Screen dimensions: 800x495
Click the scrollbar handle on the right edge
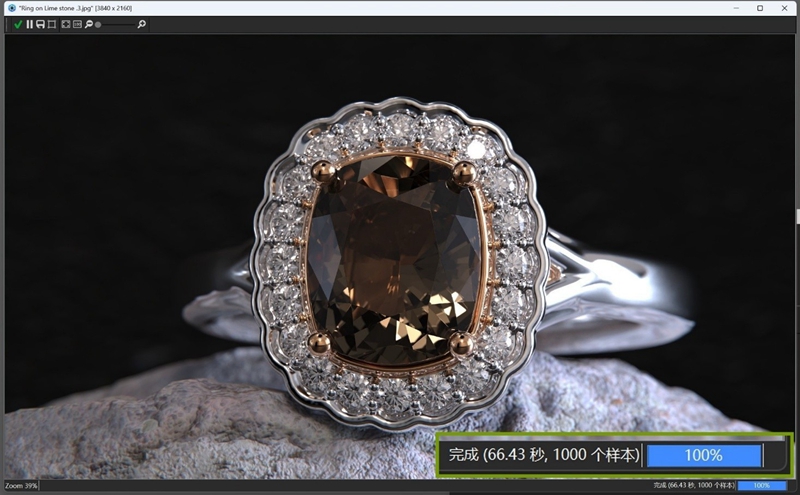coord(797,216)
